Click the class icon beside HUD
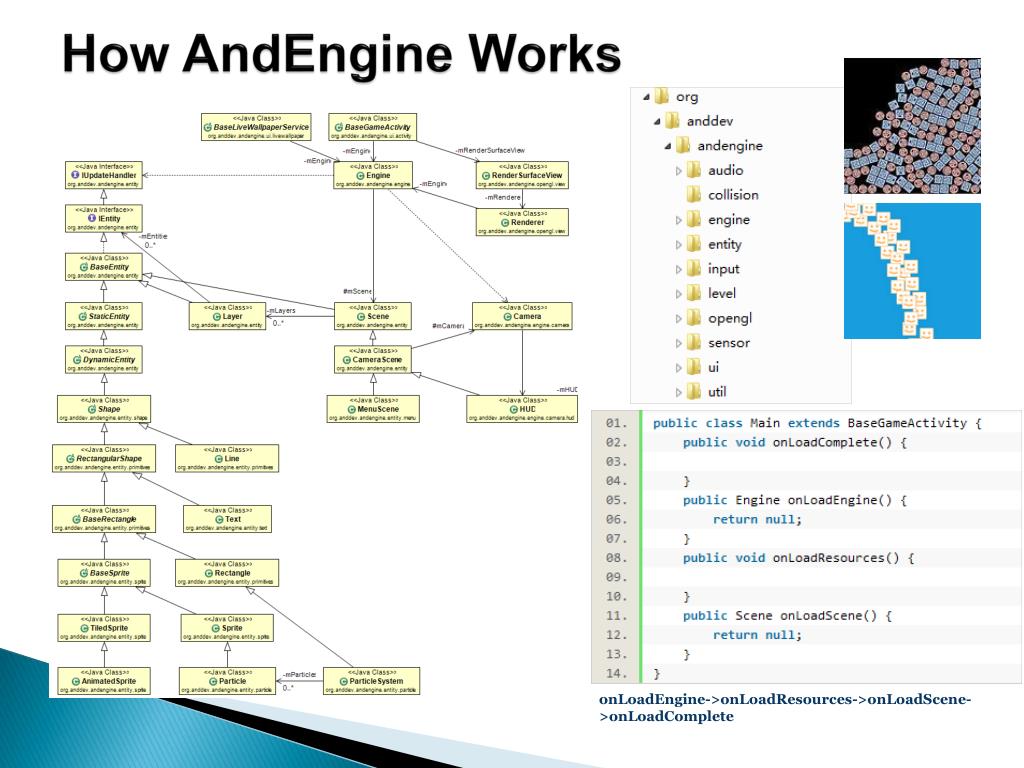Screen dimensions: 1024x768 point(514,409)
